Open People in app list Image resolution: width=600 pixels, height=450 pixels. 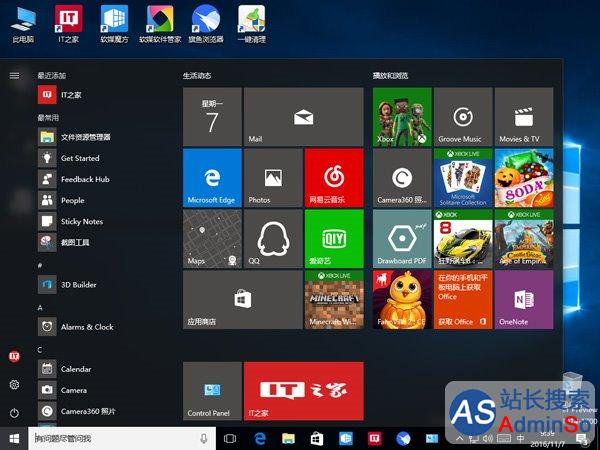coord(101,200)
